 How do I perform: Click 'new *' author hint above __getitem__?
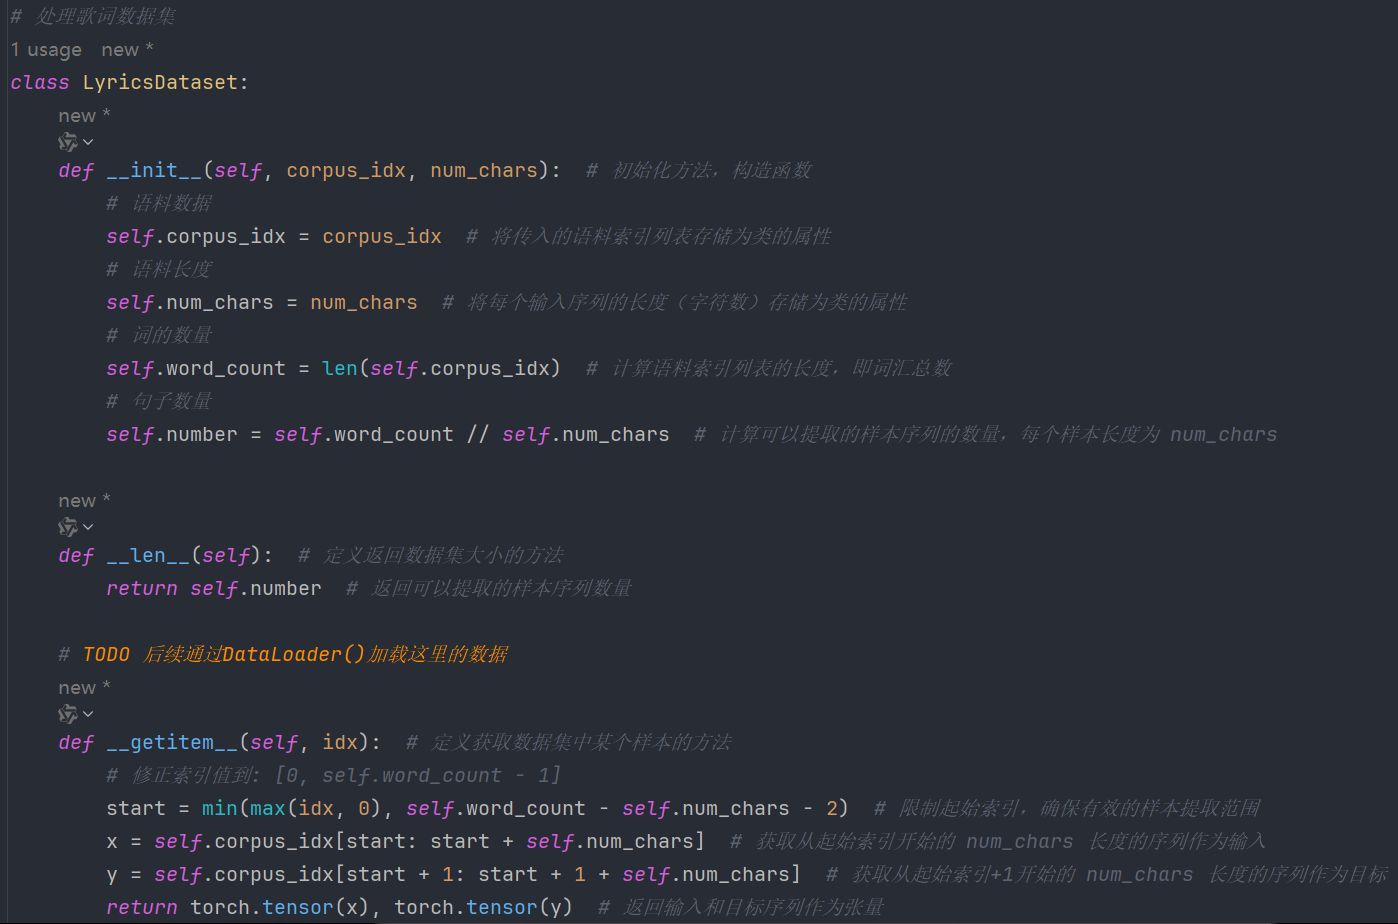[85, 688]
